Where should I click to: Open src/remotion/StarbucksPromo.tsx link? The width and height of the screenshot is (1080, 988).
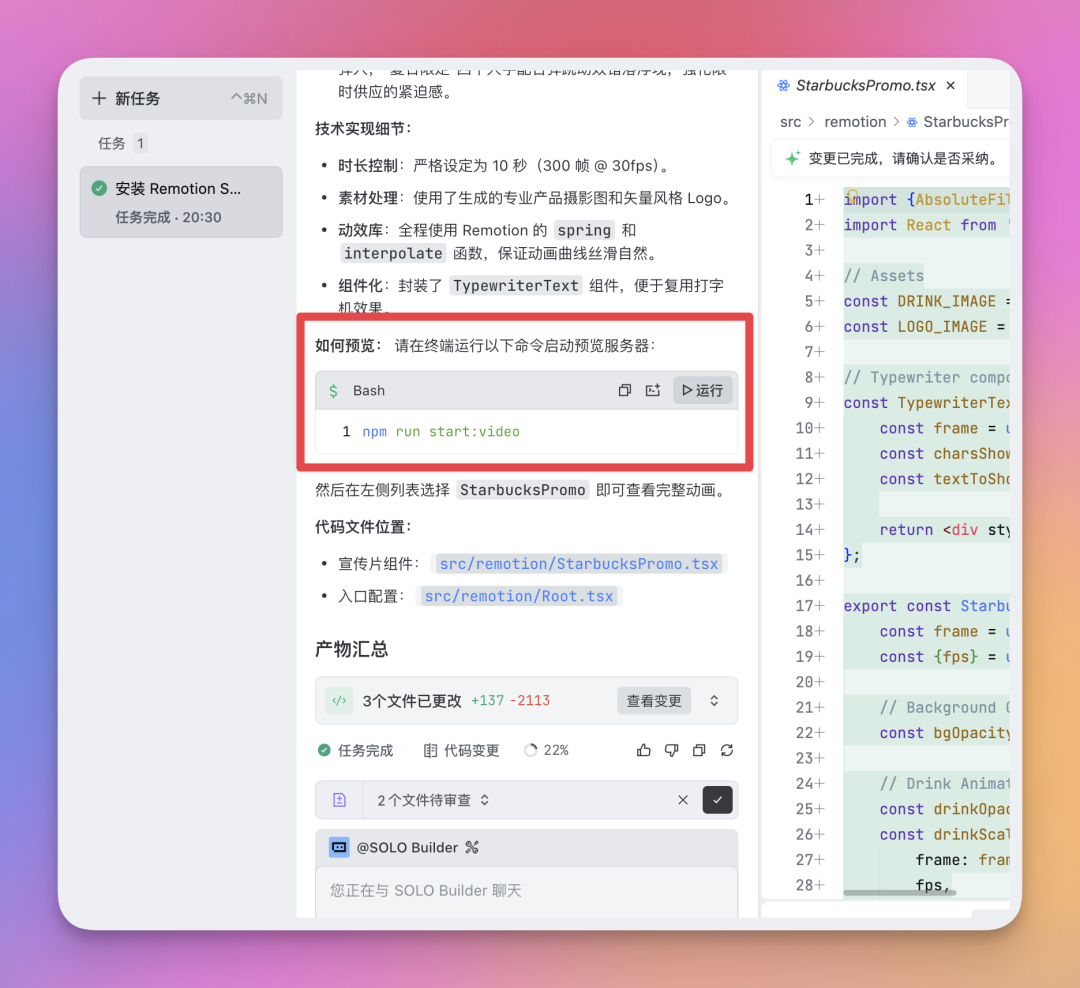(x=579, y=564)
